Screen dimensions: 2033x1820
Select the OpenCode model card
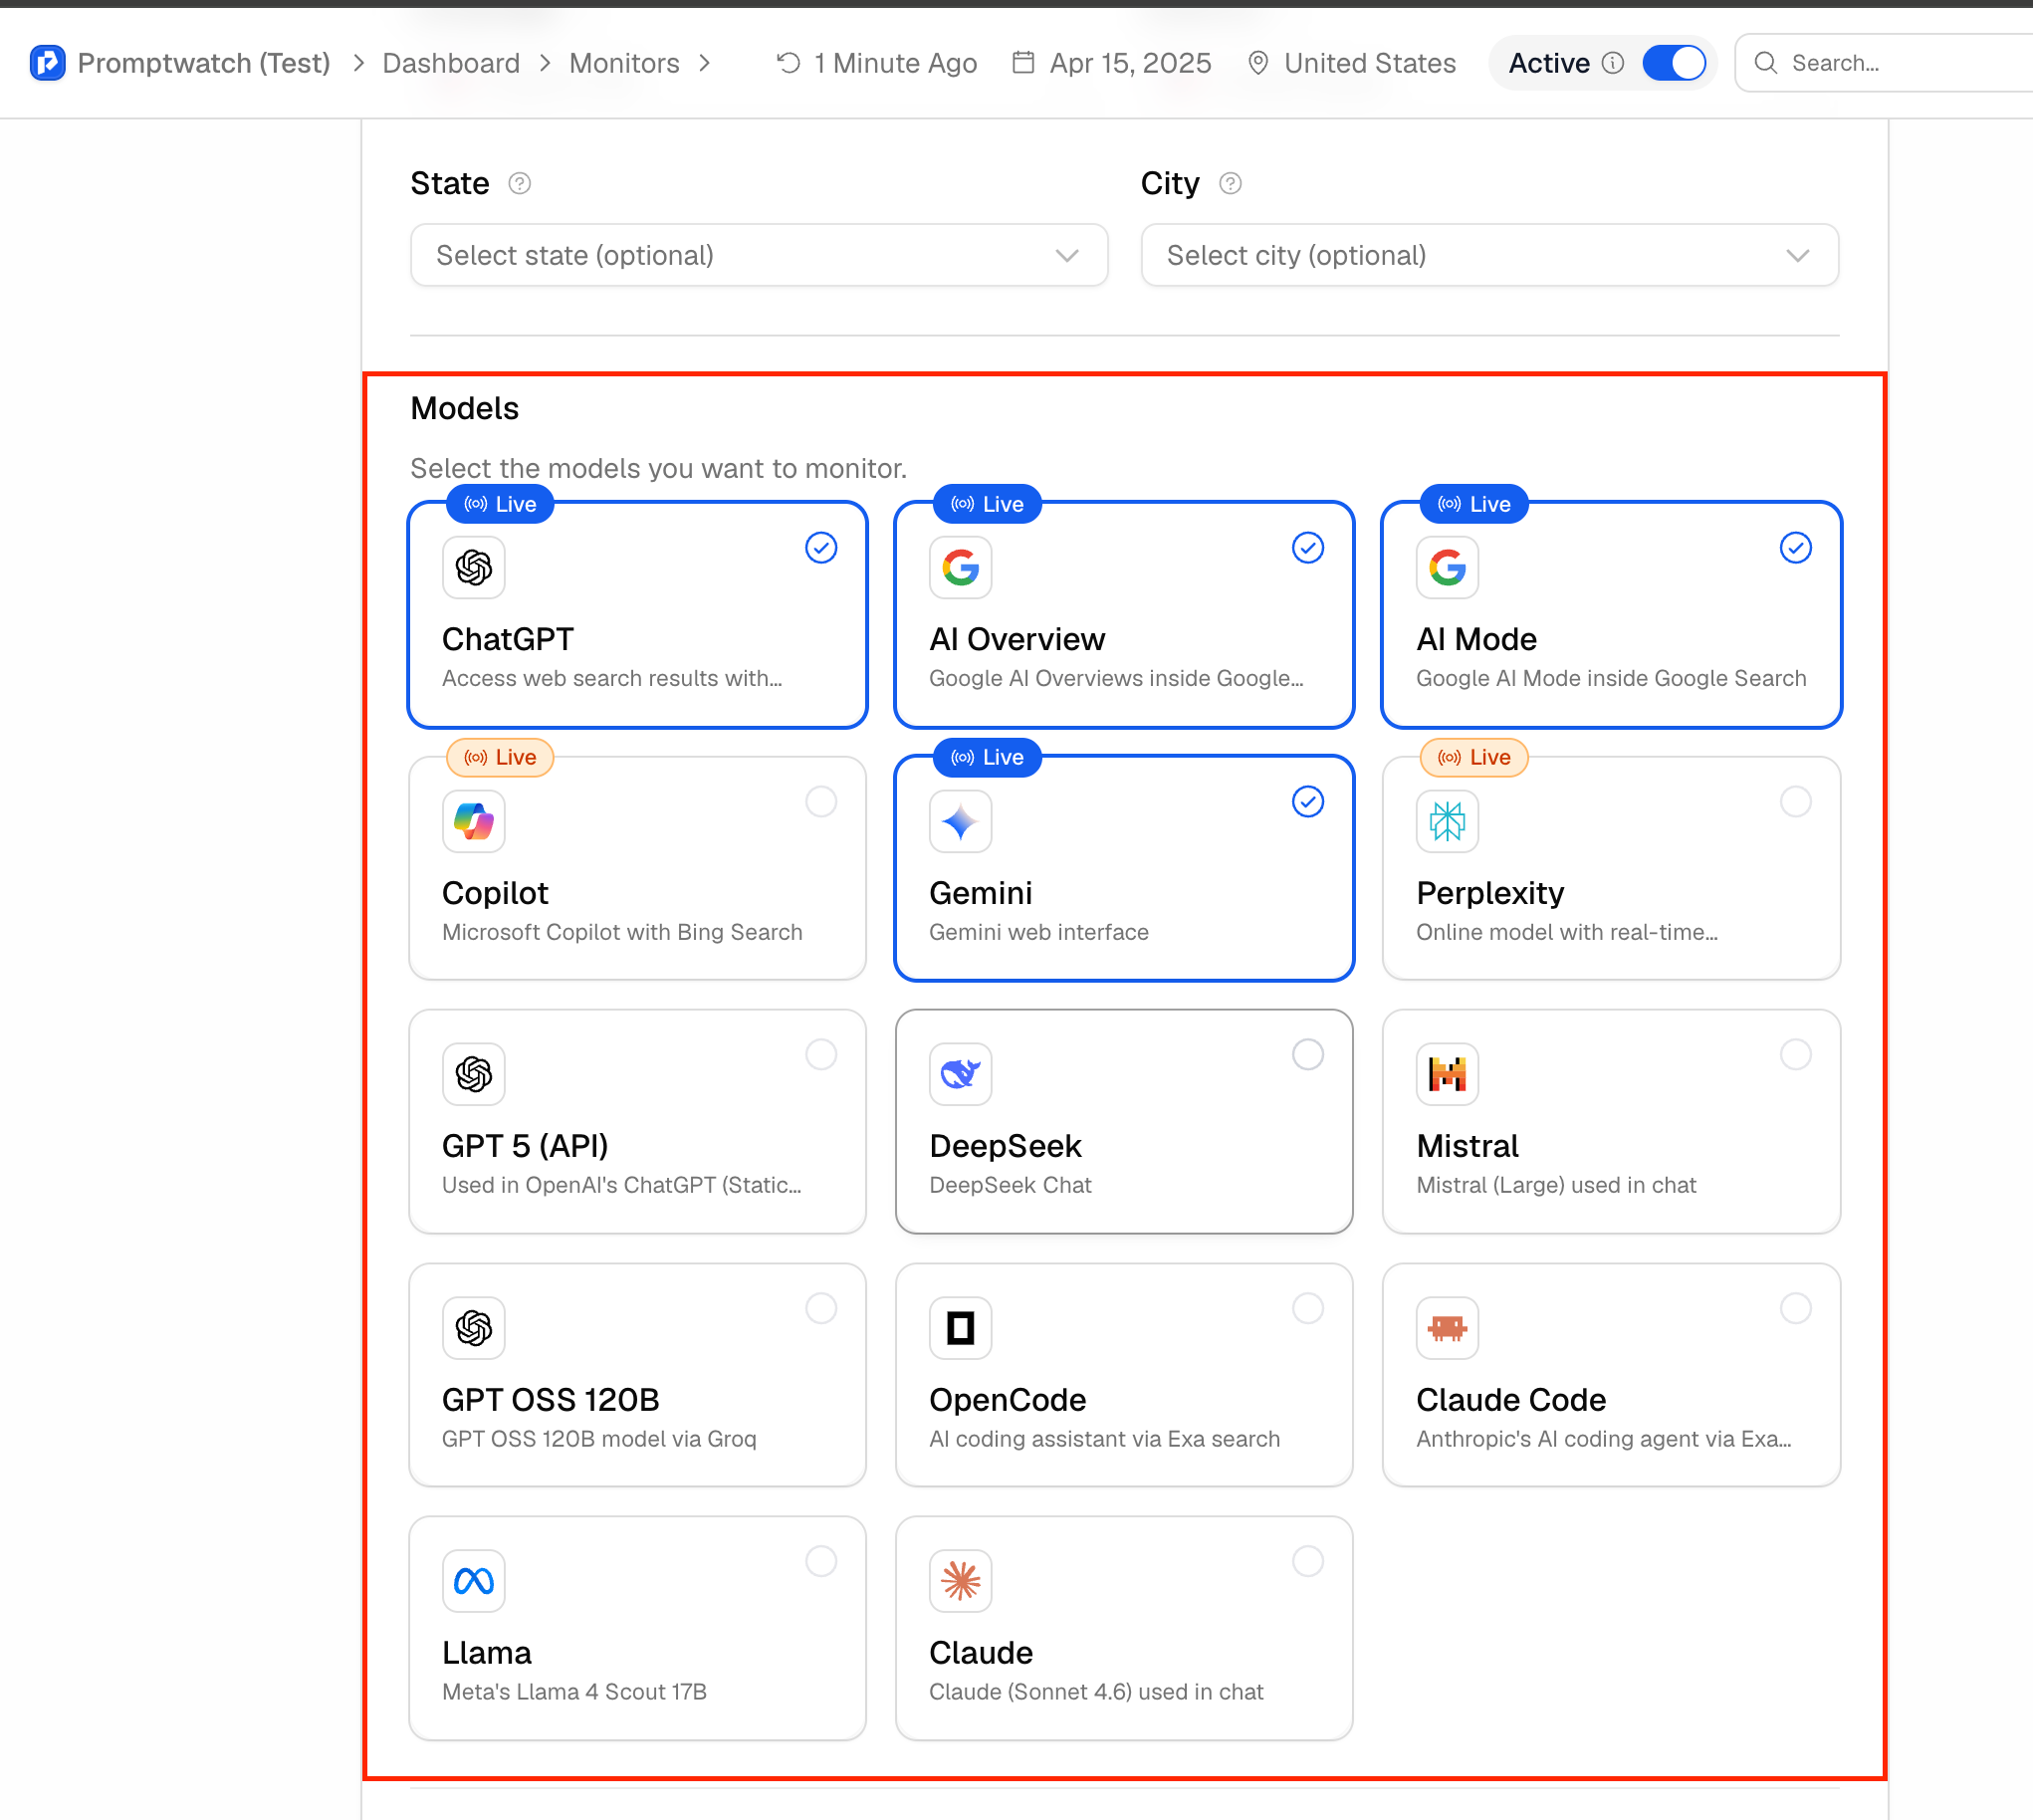[1125, 1375]
